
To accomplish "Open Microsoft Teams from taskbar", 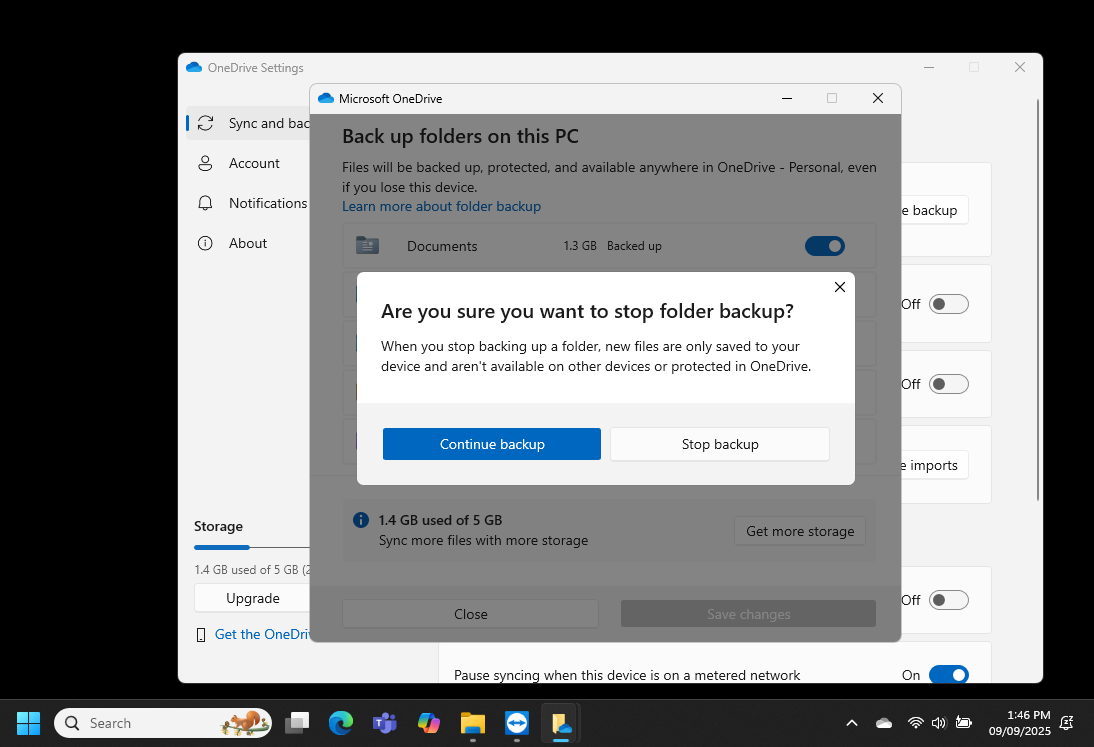I will [384, 723].
